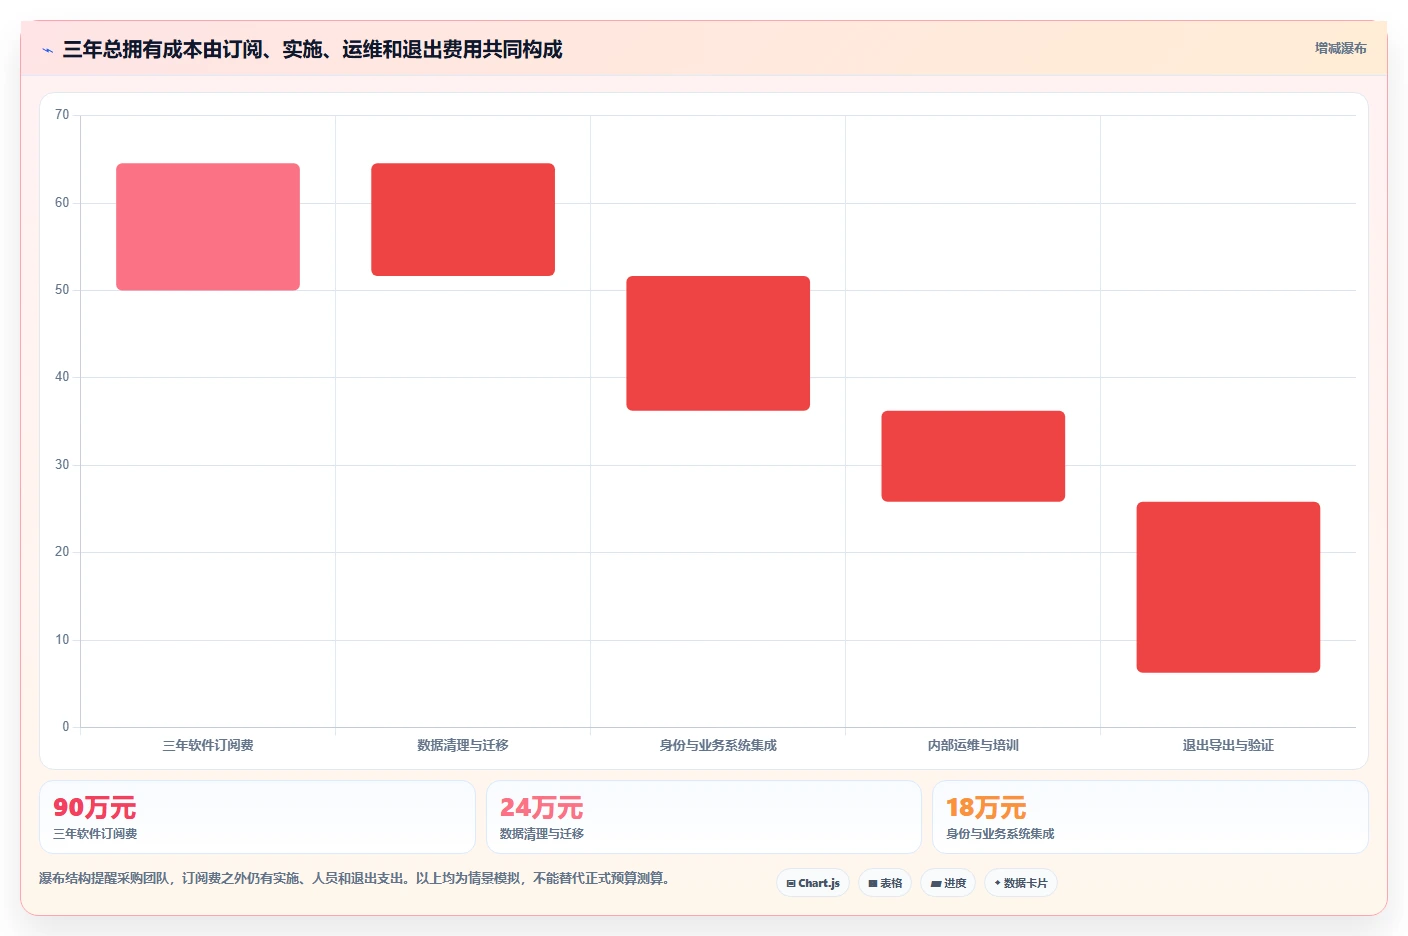Click the lightning icon beside the chart title
The width and height of the screenshot is (1408, 936).
(x=47, y=50)
